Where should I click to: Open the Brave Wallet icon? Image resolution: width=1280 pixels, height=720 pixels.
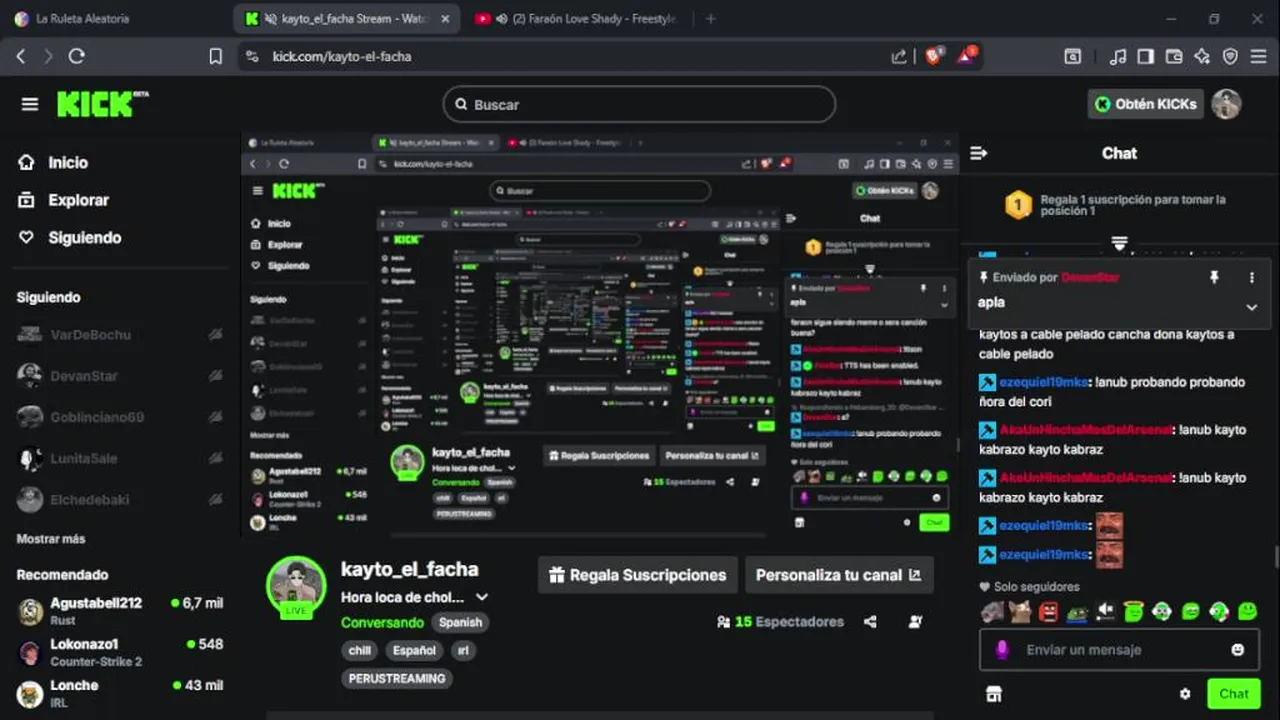point(1174,57)
